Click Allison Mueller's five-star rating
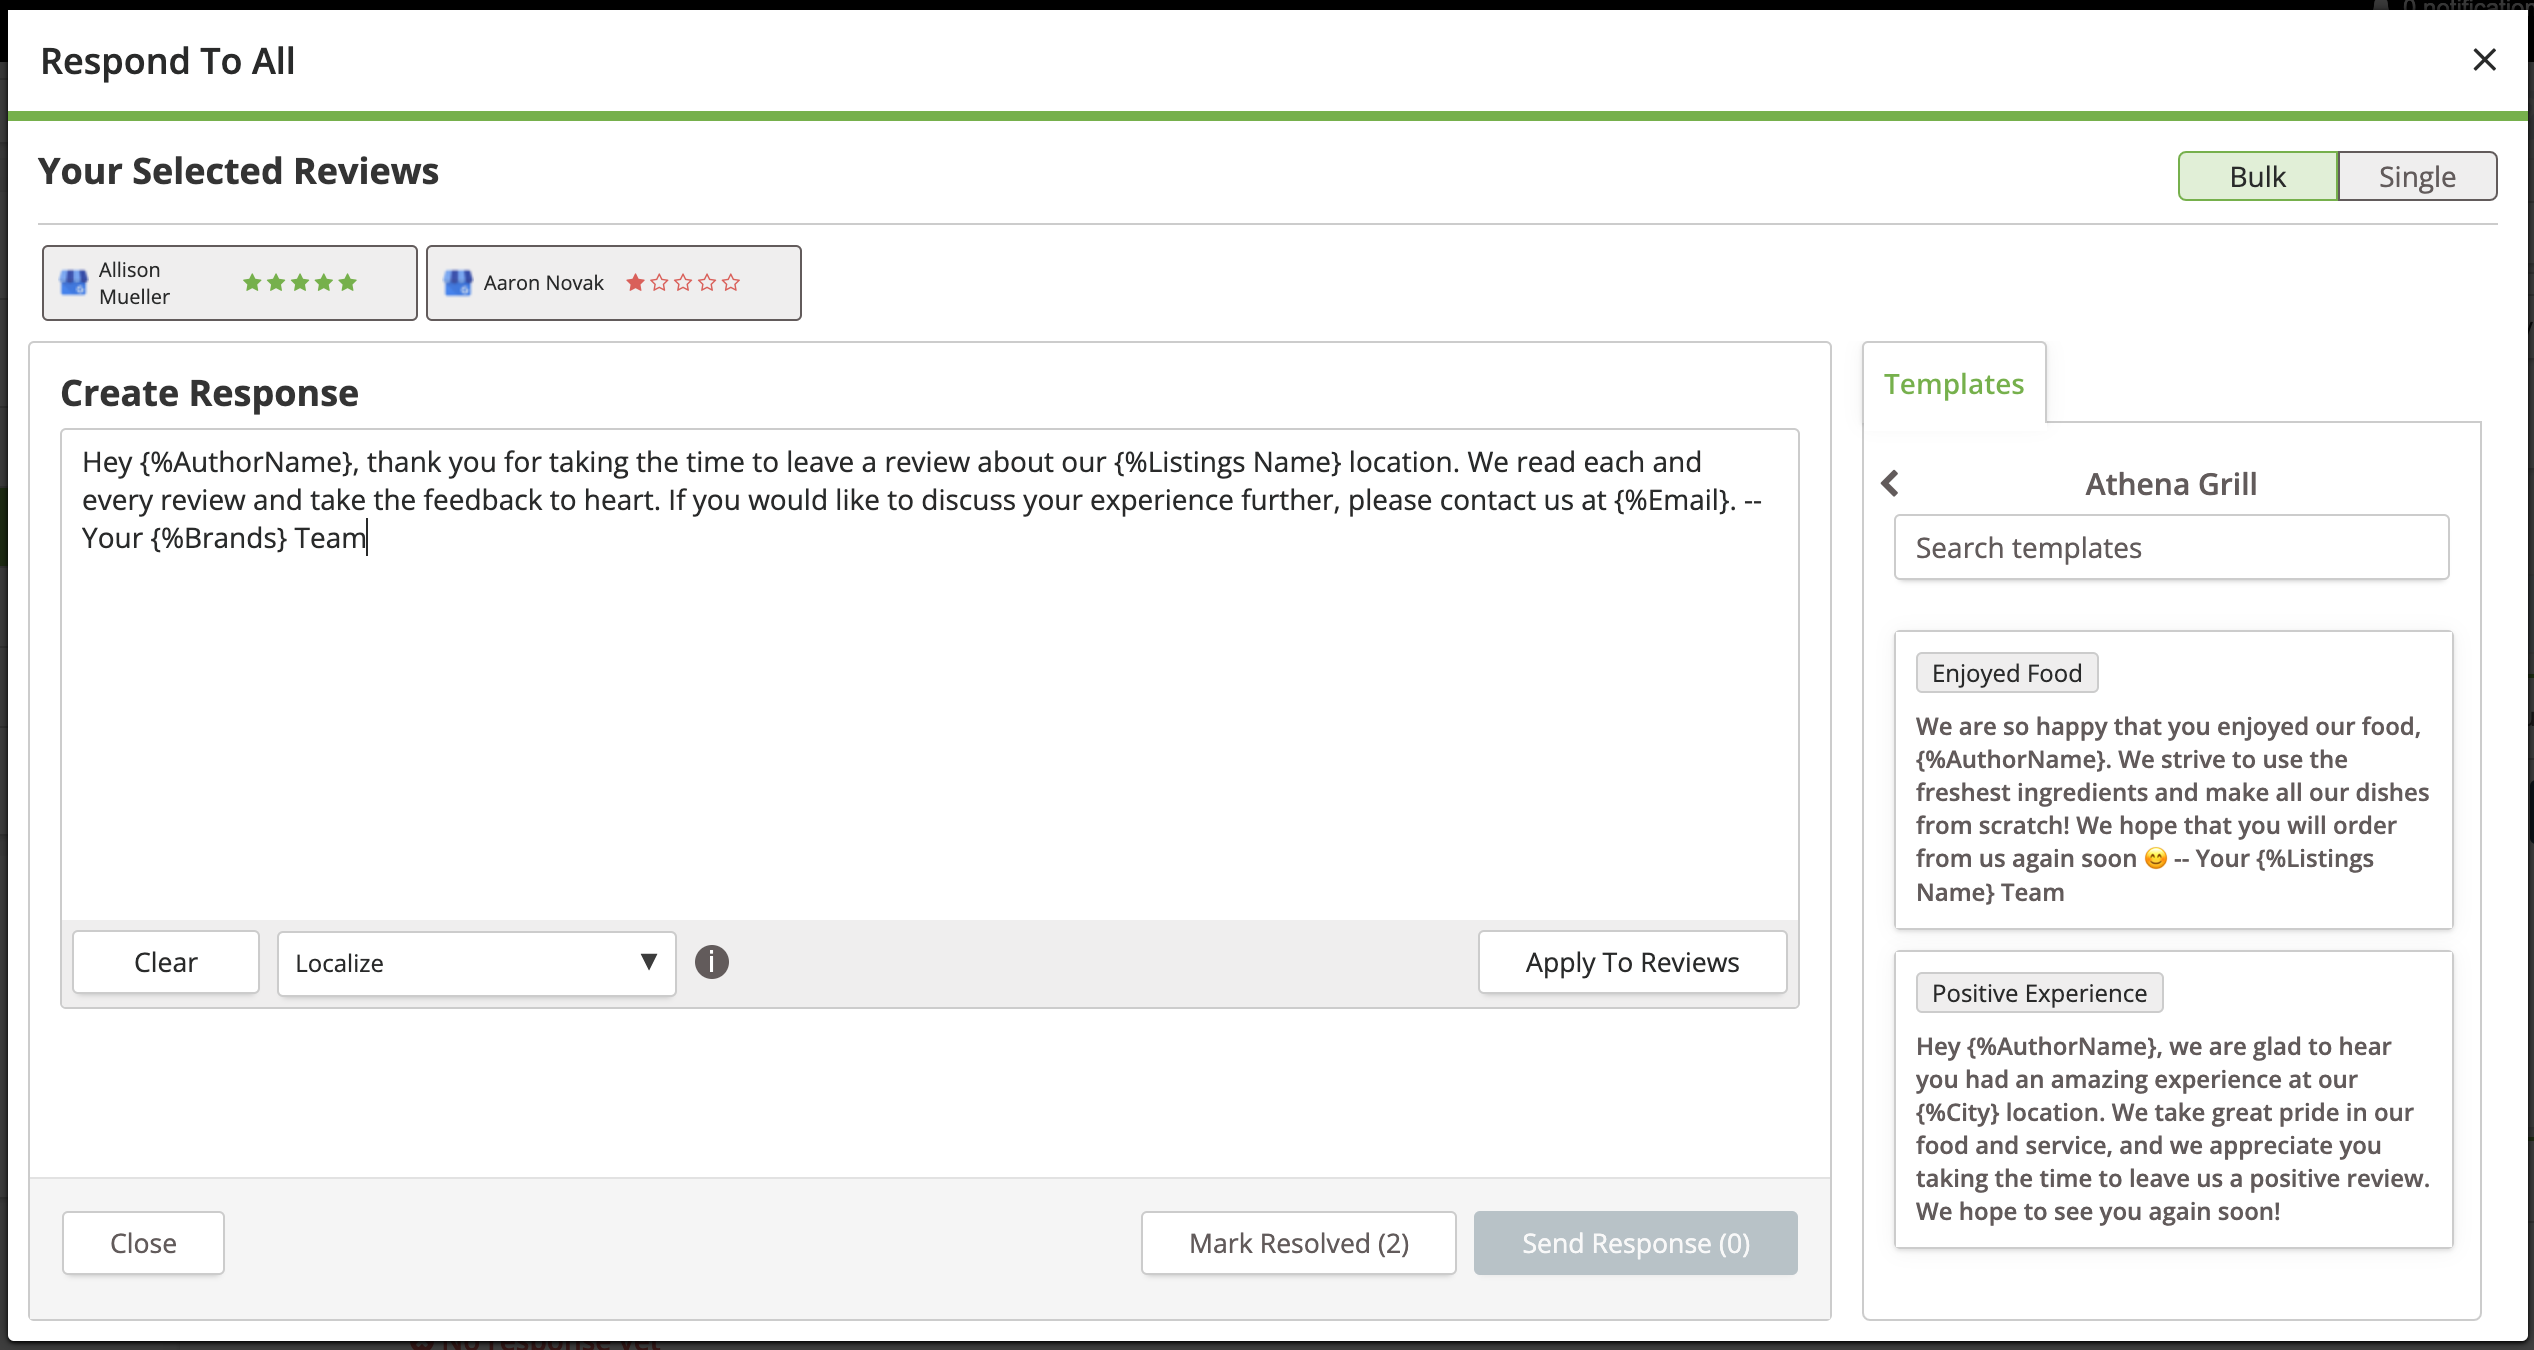This screenshot has width=2534, height=1350. pyautogui.click(x=300, y=283)
